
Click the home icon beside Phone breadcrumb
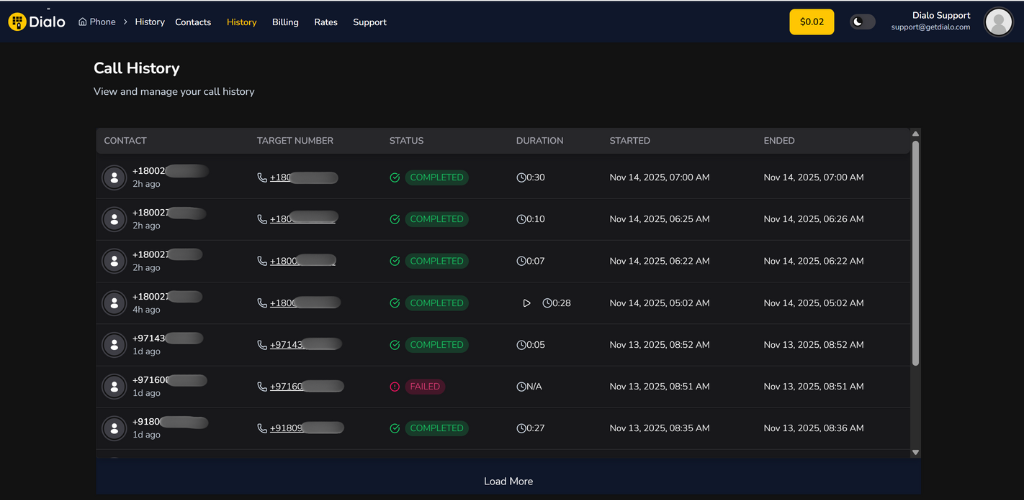click(x=83, y=22)
